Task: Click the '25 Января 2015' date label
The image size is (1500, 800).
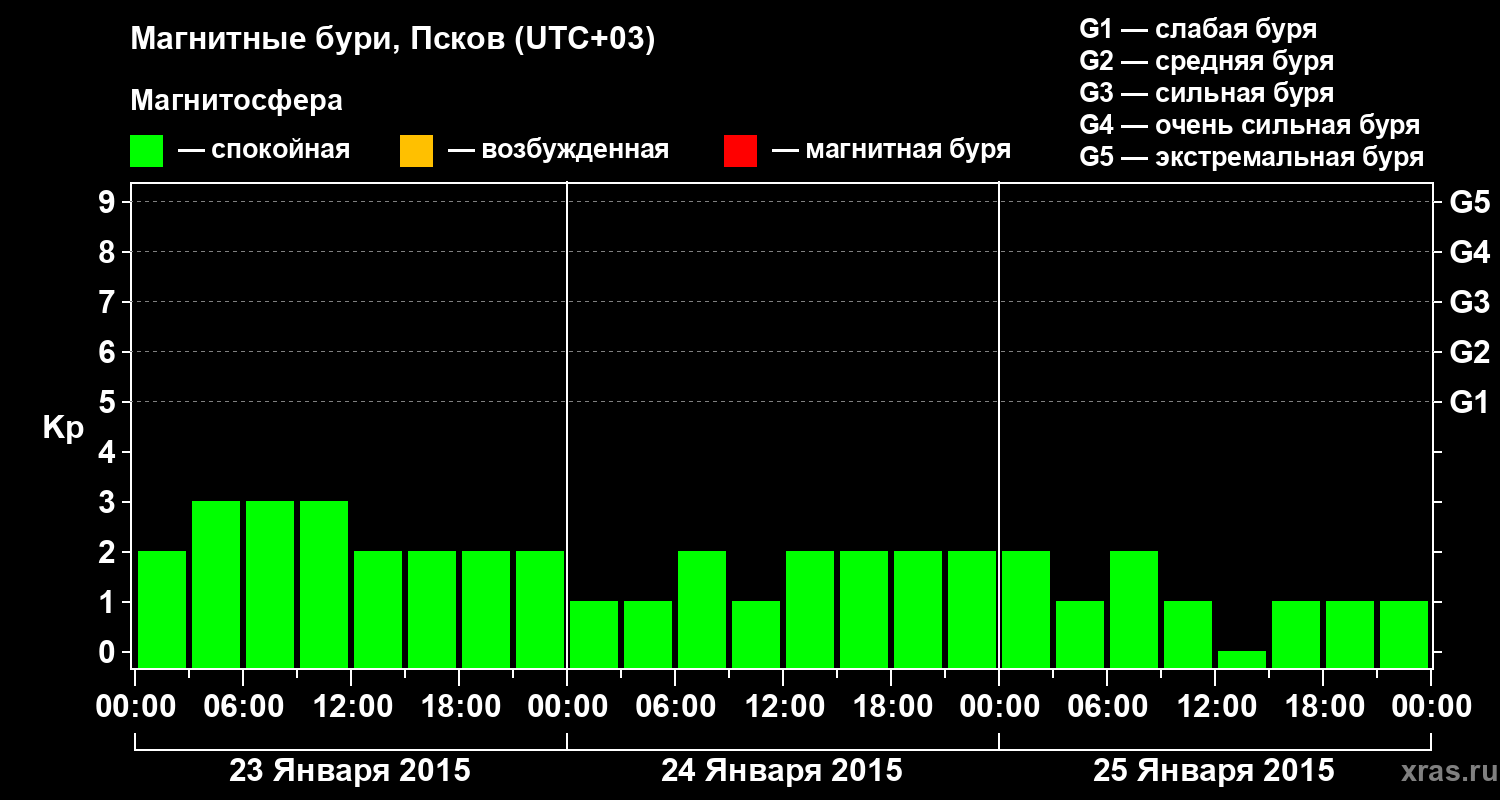Action: 1214,771
